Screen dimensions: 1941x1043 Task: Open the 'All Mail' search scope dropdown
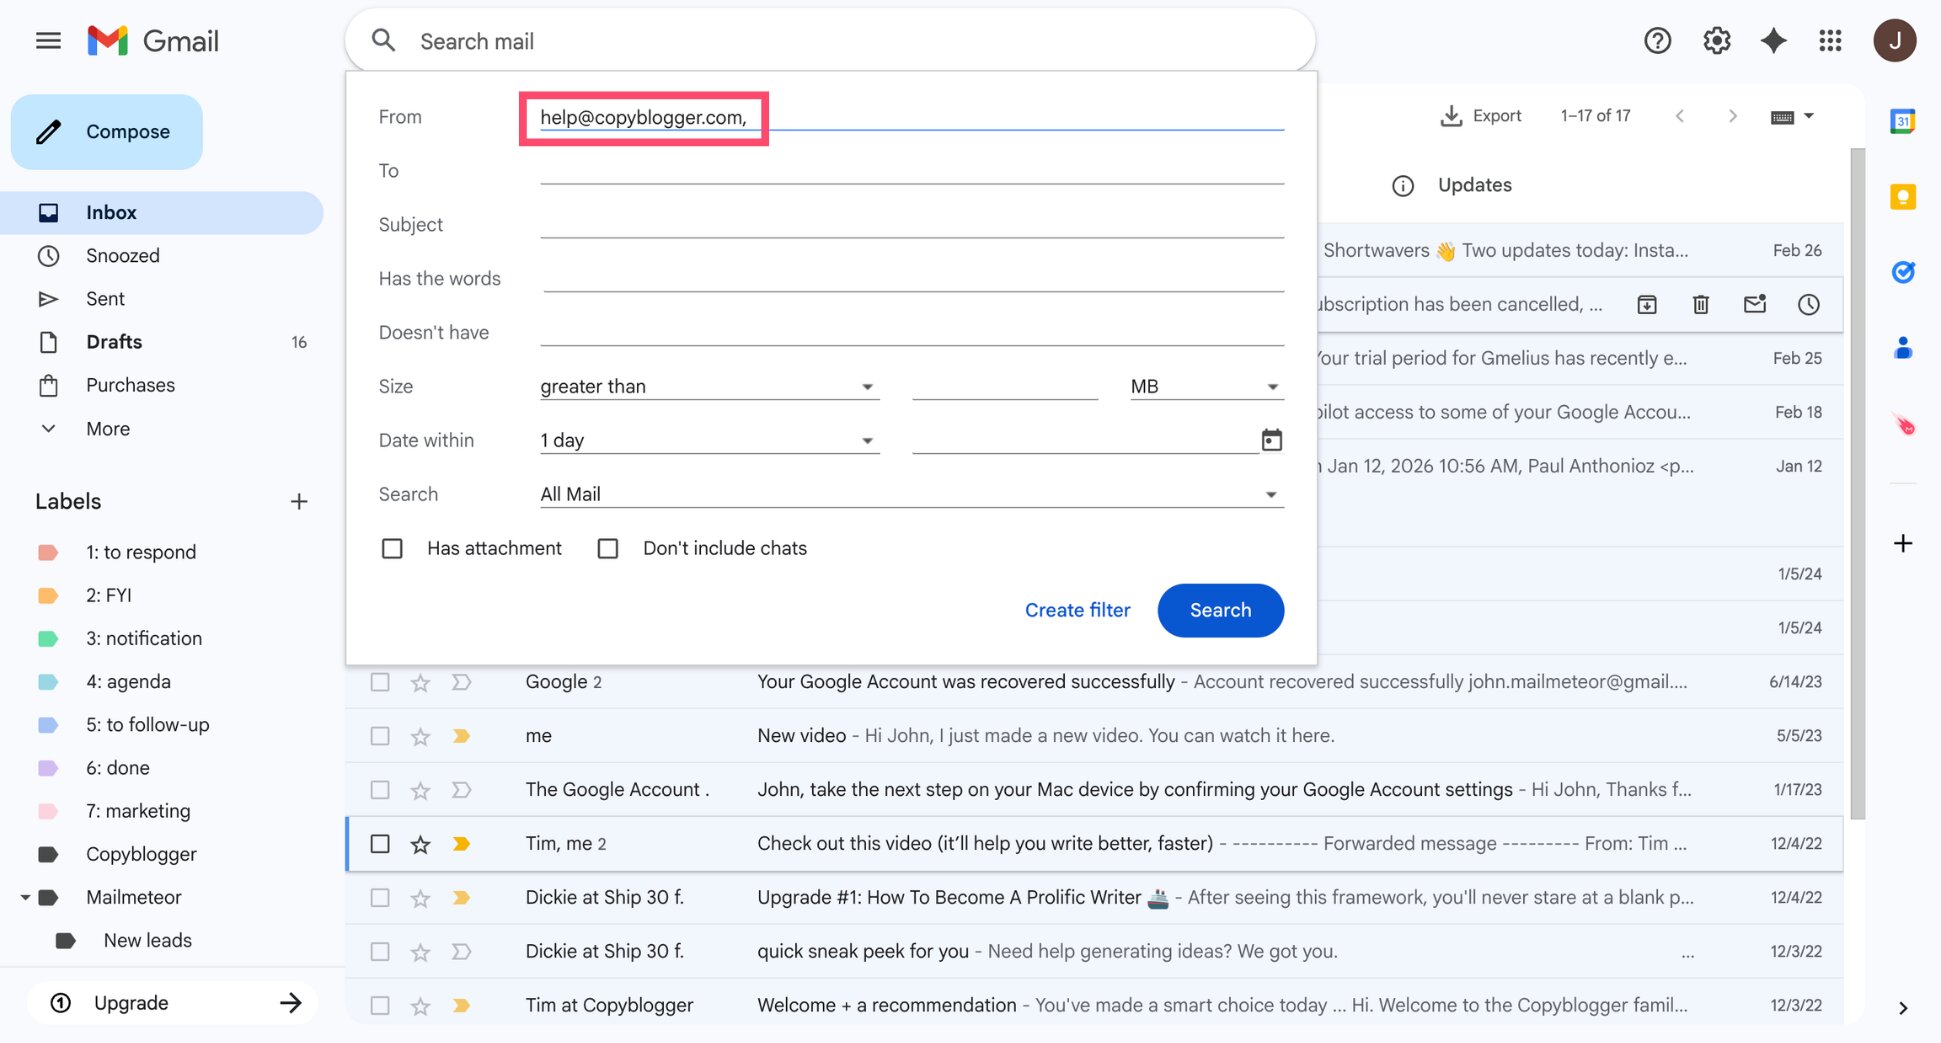pos(1270,493)
